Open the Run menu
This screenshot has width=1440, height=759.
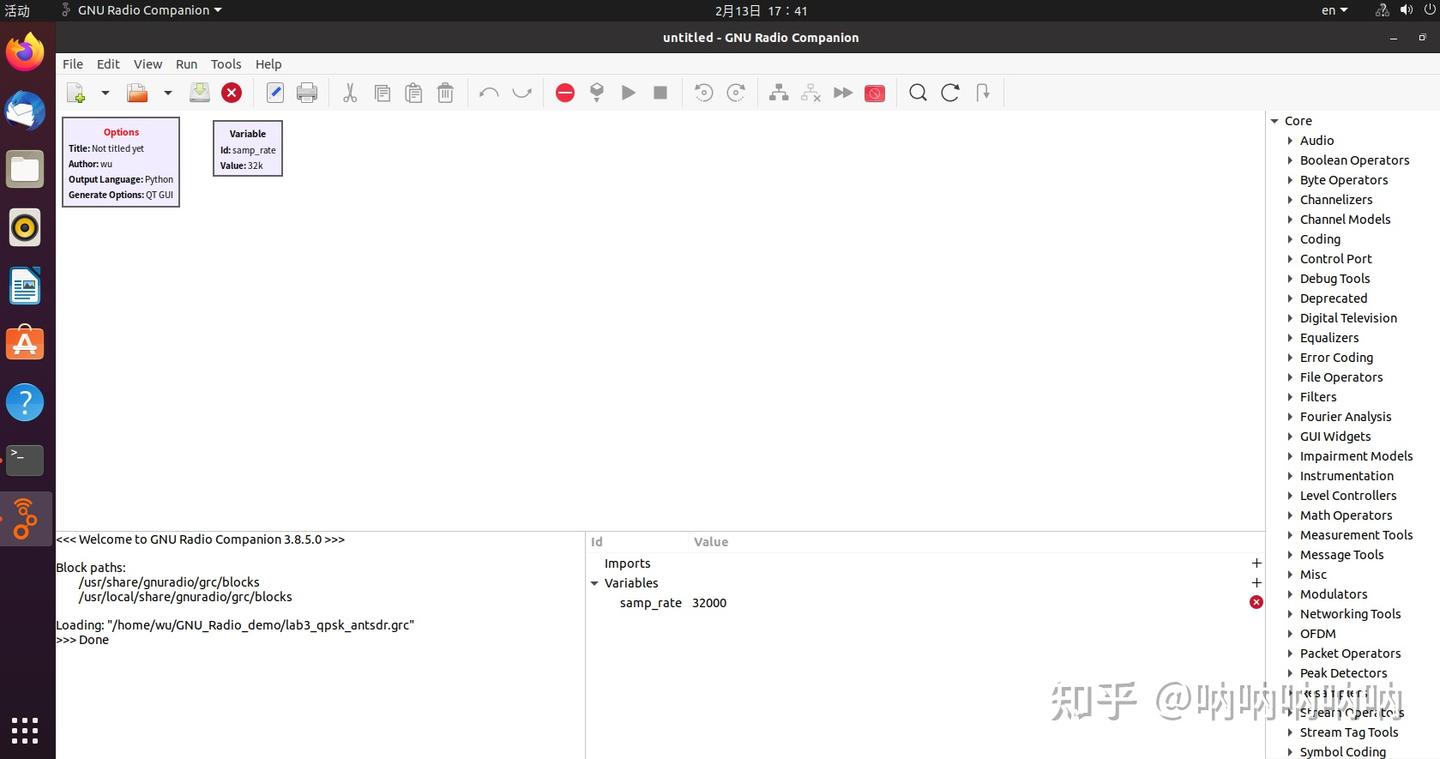pyautogui.click(x=186, y=63)
